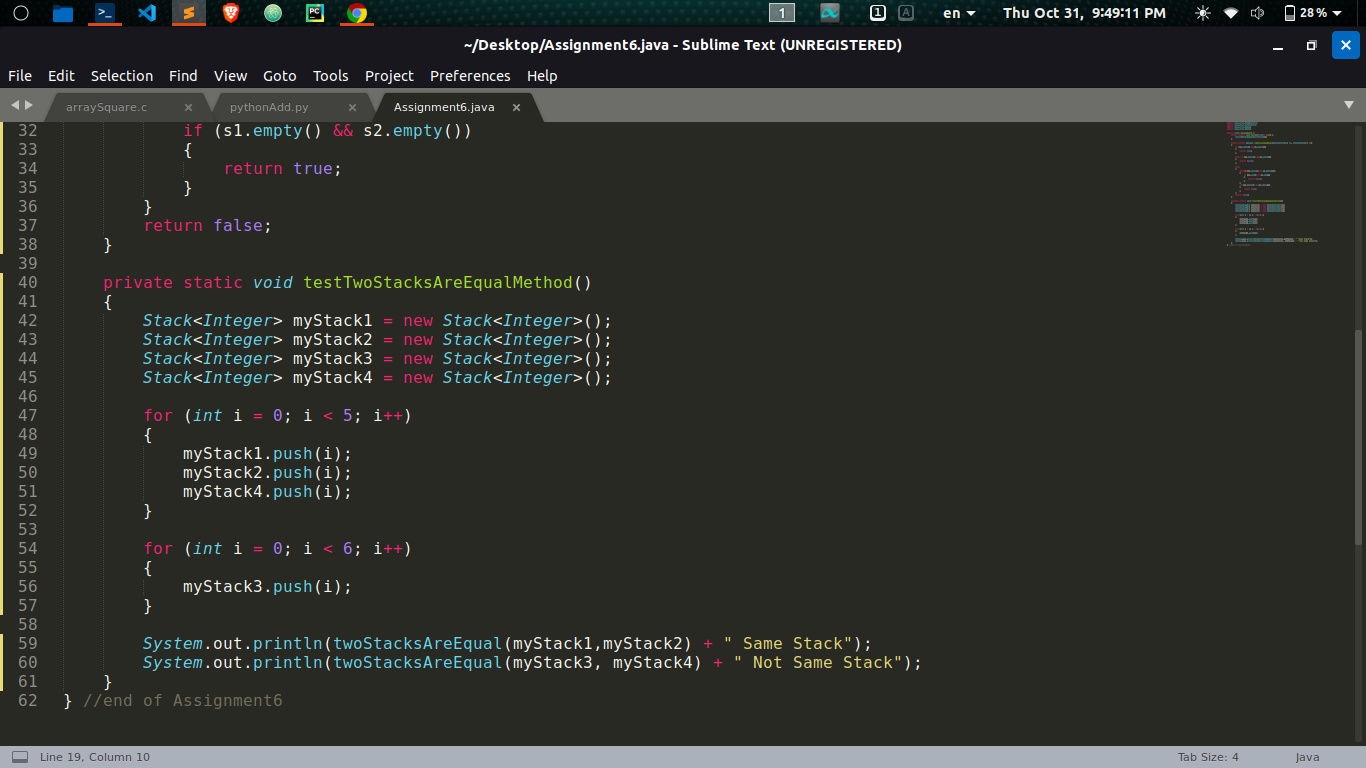Toggle the side bar icon in status bar
This screenshot has height=768, width=1366.
(x=20, y=757)
